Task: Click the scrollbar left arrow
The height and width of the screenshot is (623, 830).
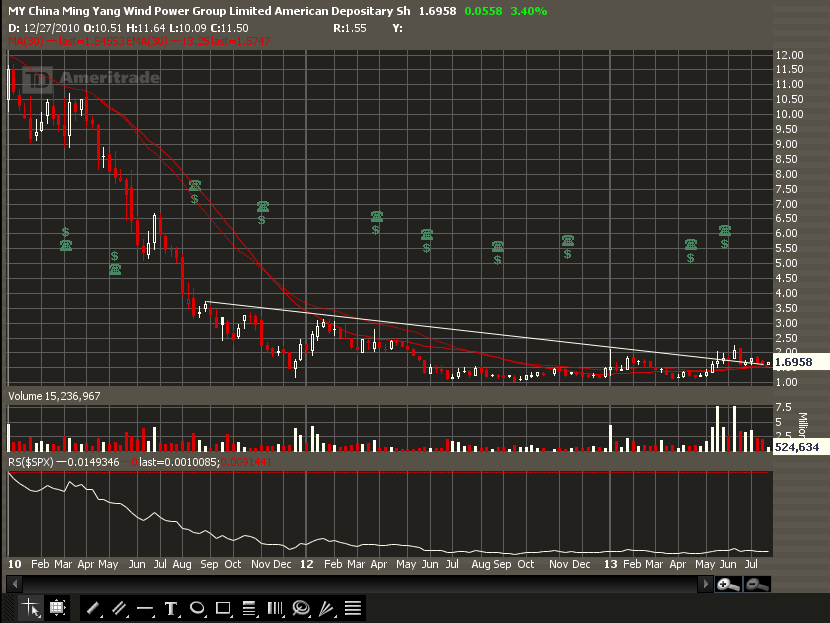Action: click(15, 584)
